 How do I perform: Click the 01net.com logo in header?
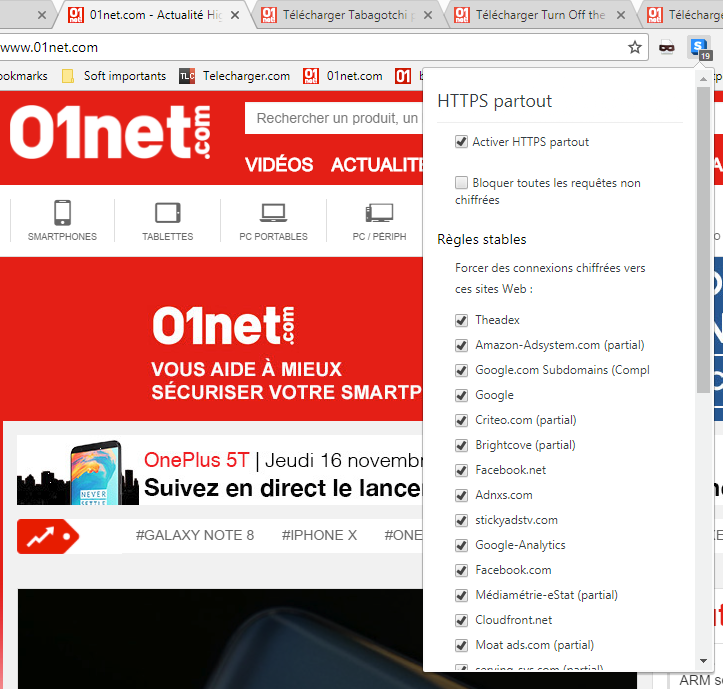[111, 134]
